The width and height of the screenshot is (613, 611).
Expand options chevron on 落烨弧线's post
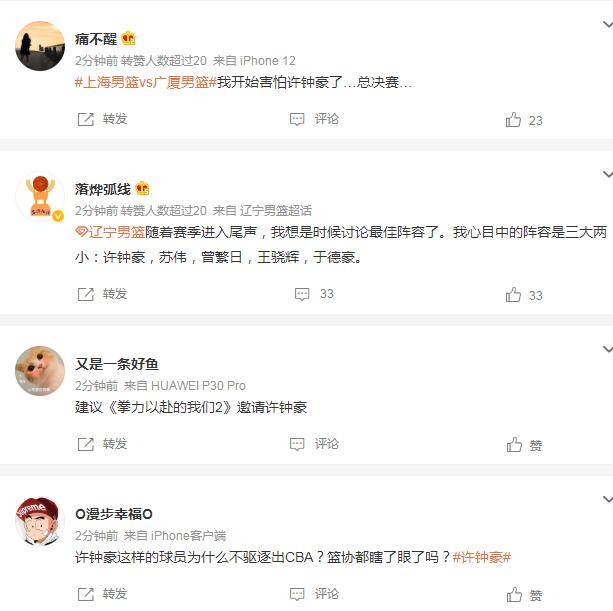point(607,174)
